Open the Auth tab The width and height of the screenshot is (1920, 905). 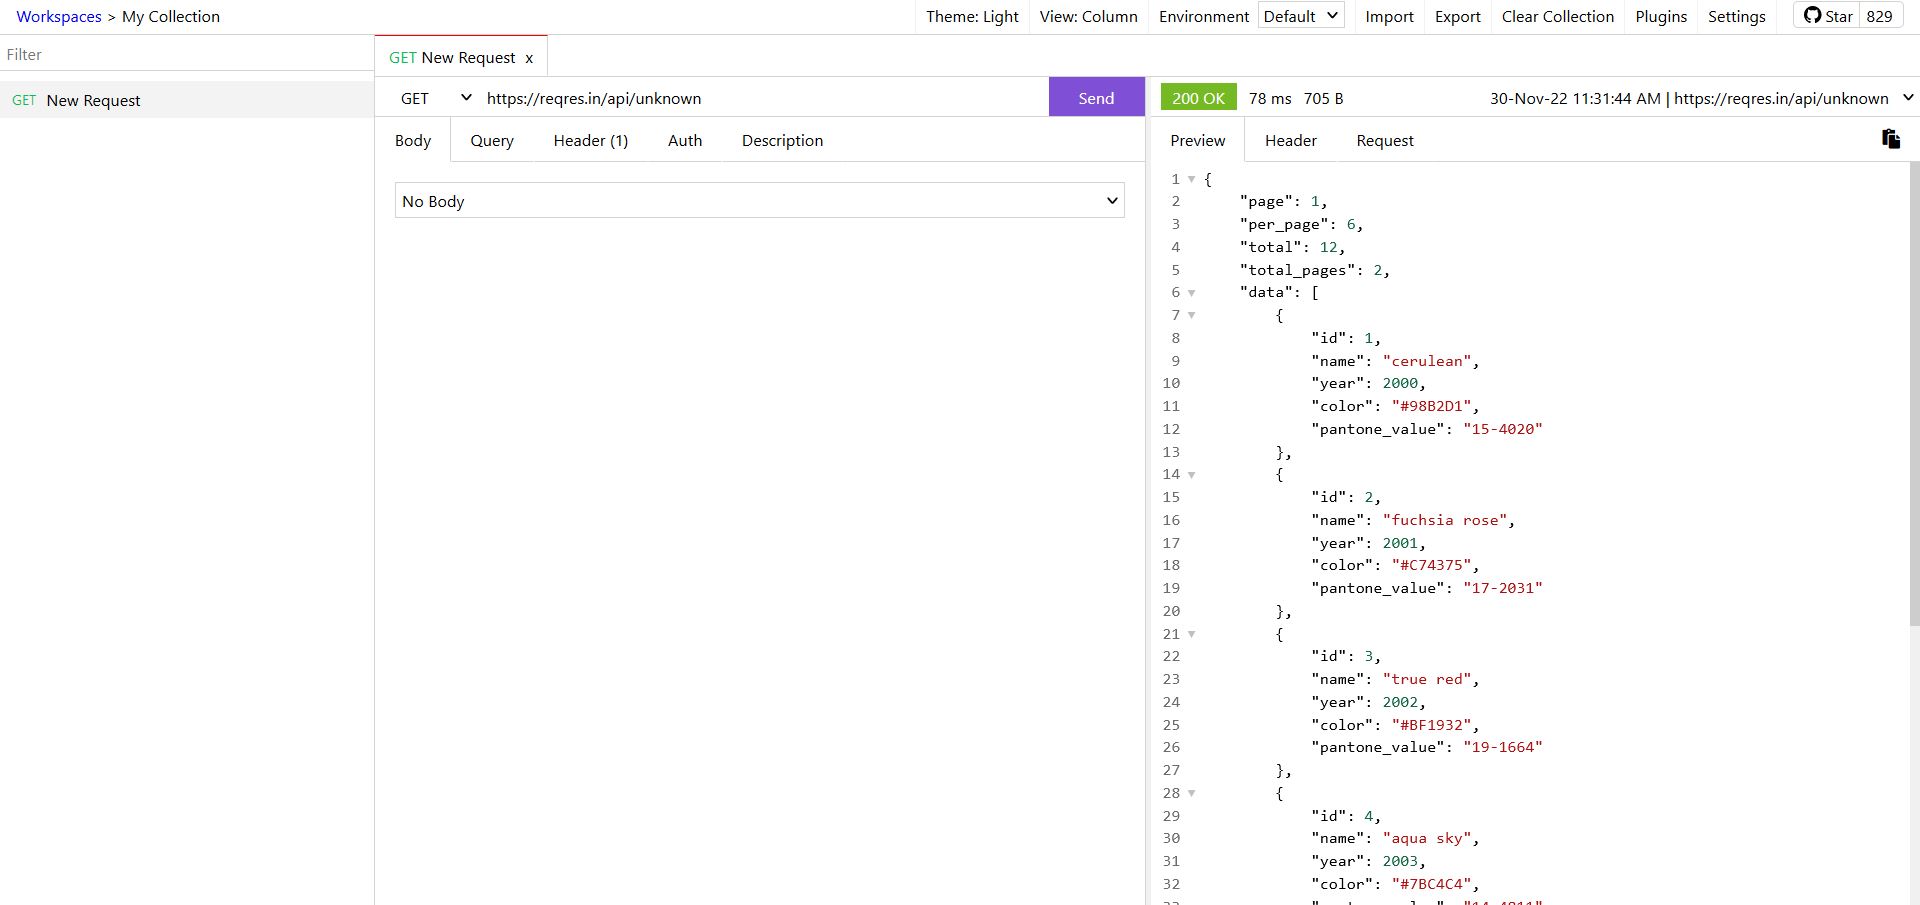[685, 140]
